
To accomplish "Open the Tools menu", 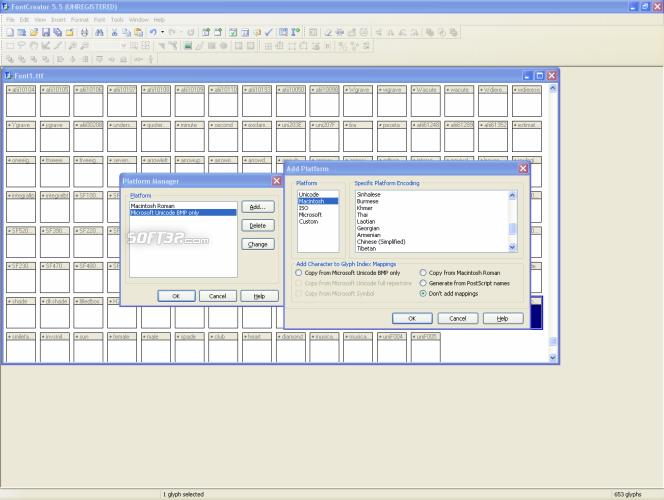I will (x=117, y=20).
